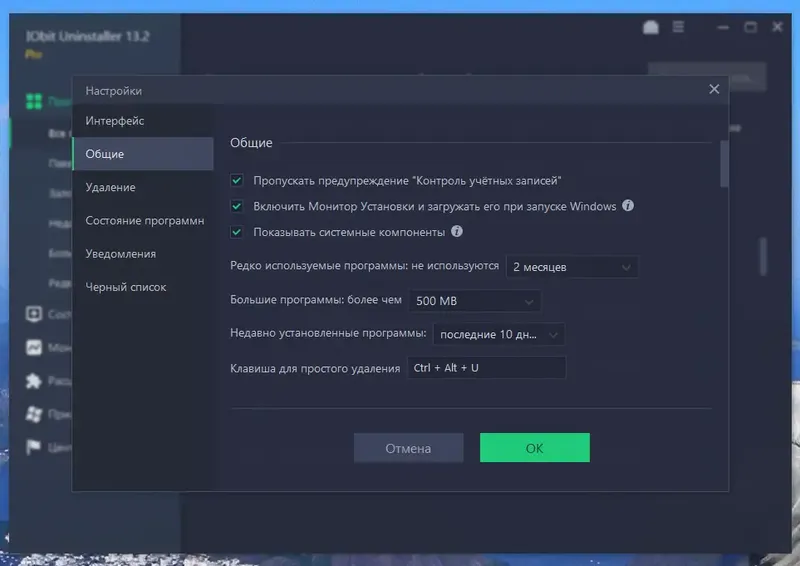Open the 500 MB size dropdown
The height and width of the screenshot is (566, 800).
point(474,301)
